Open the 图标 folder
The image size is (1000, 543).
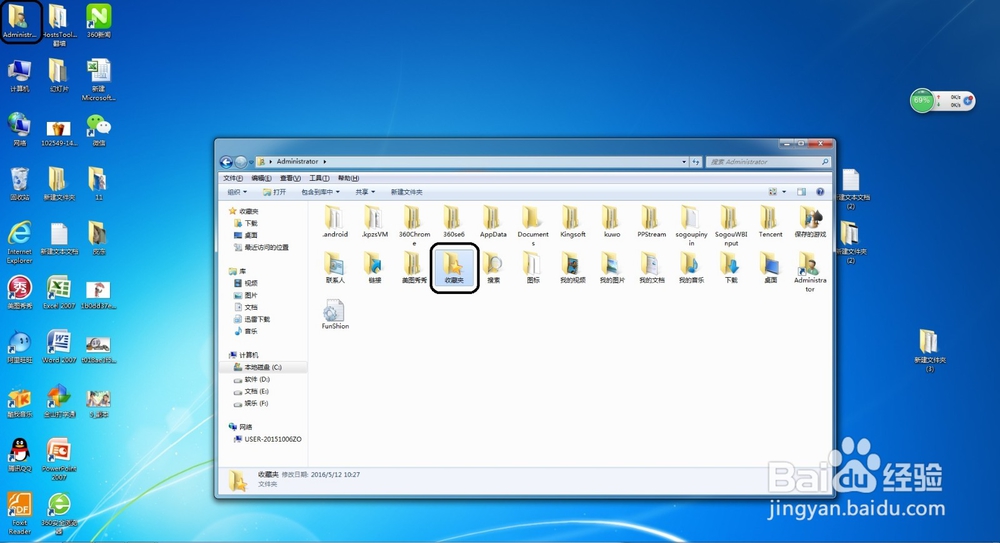pyautogui.click(x=533, y=267)
